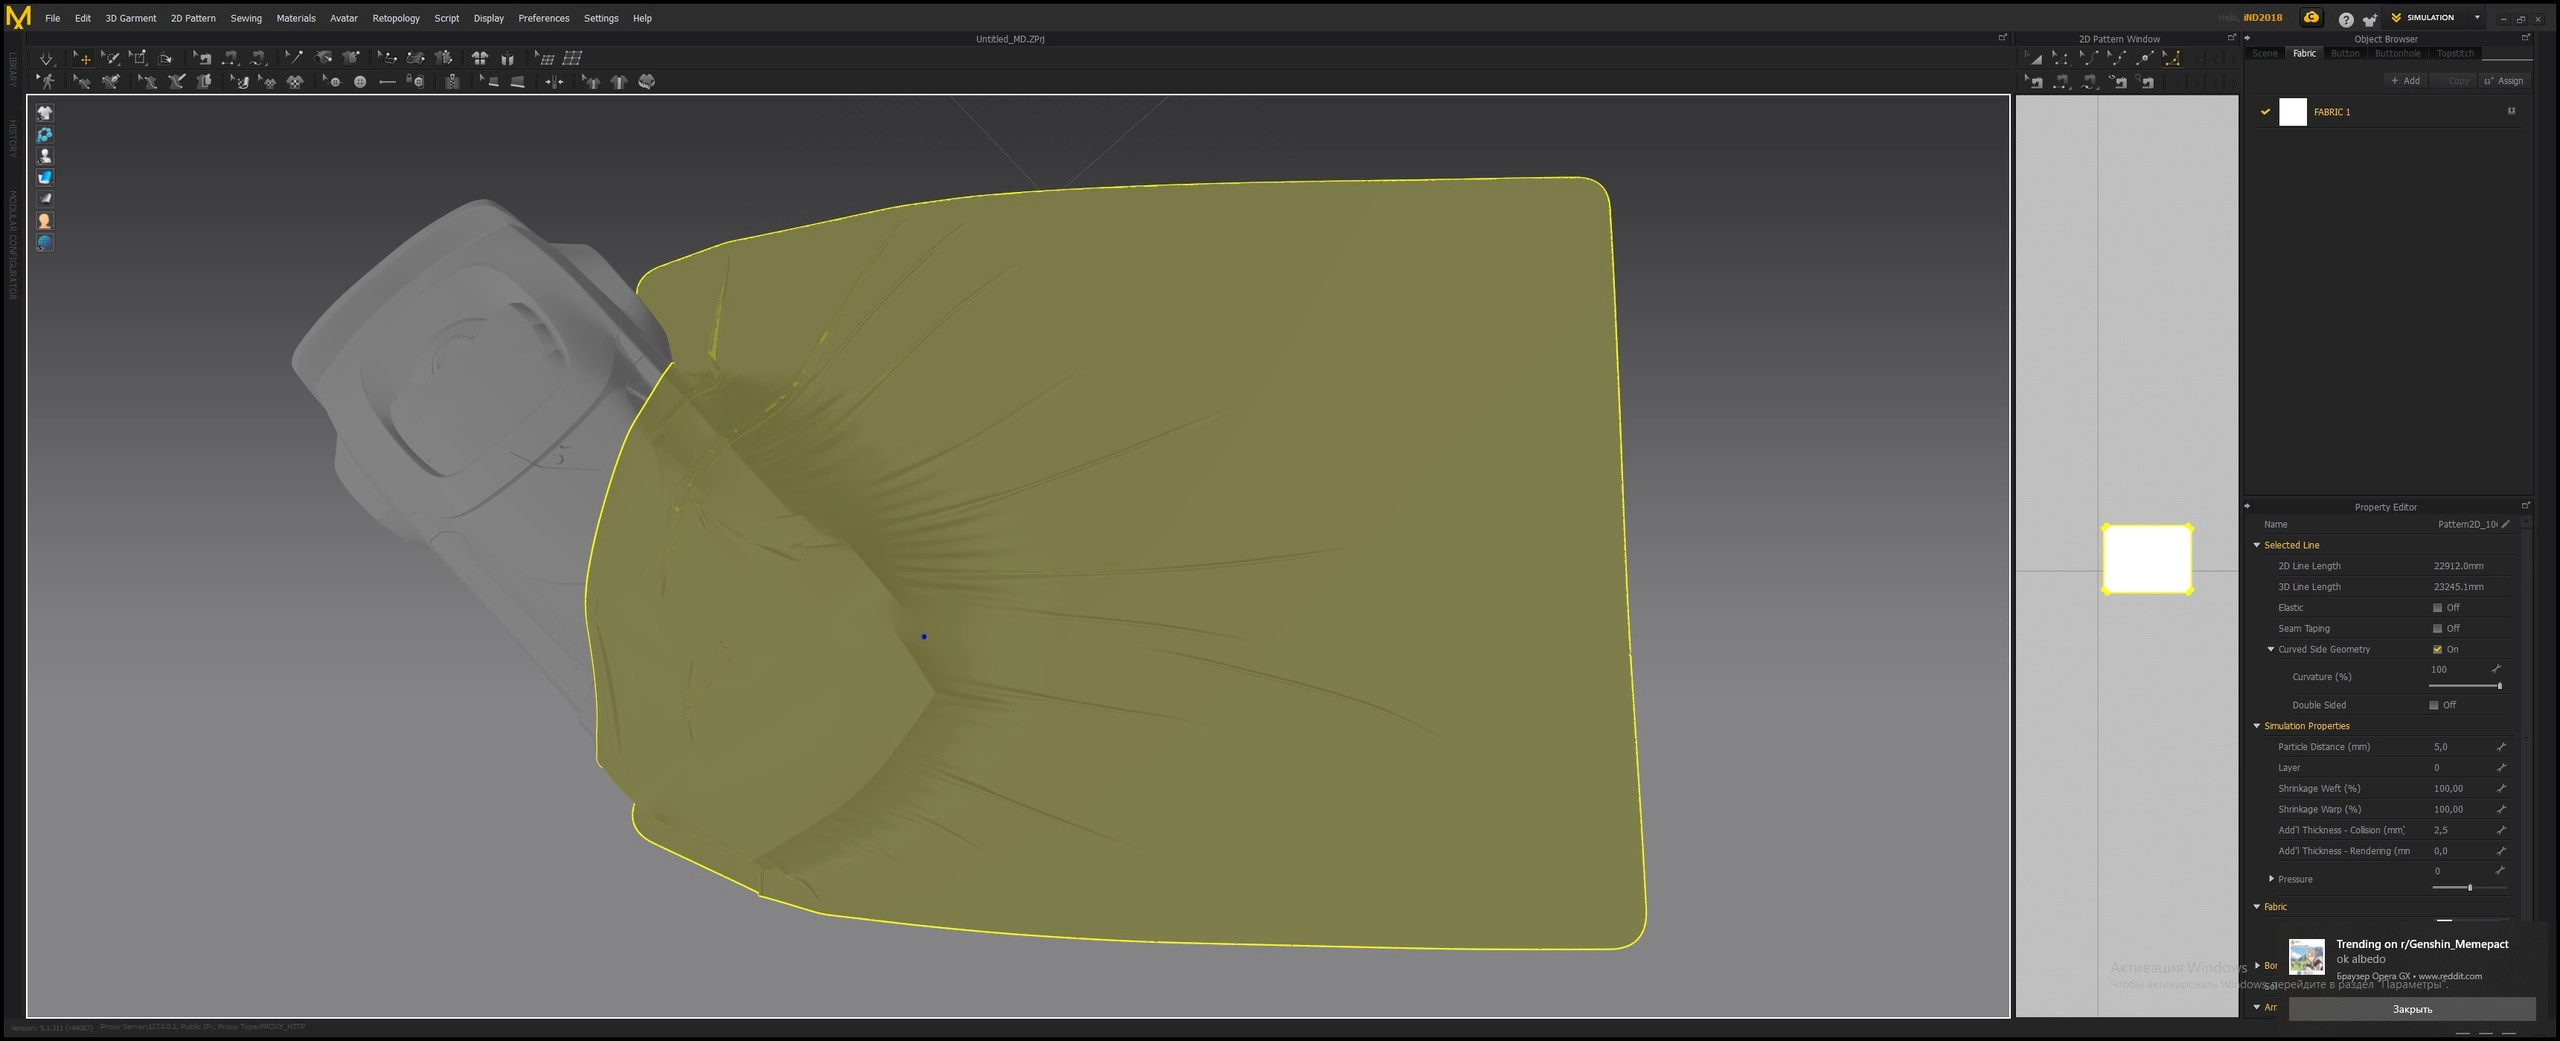Image resolution: width=2560 pixels, height=1041 pixels.
Task: Click the Curvature (%) slider track
Action: click(2464, 686)
